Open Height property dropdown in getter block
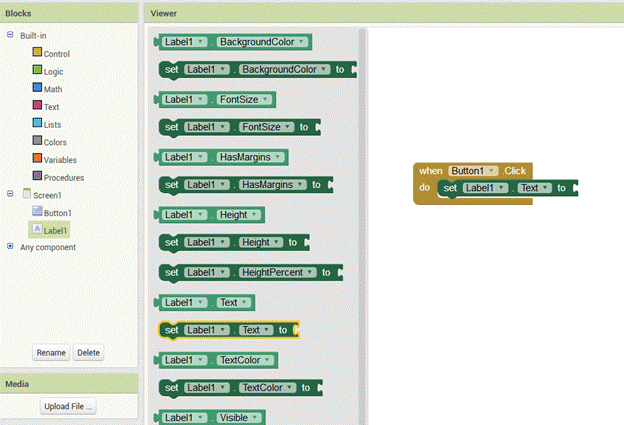 [x=254, y=215]
